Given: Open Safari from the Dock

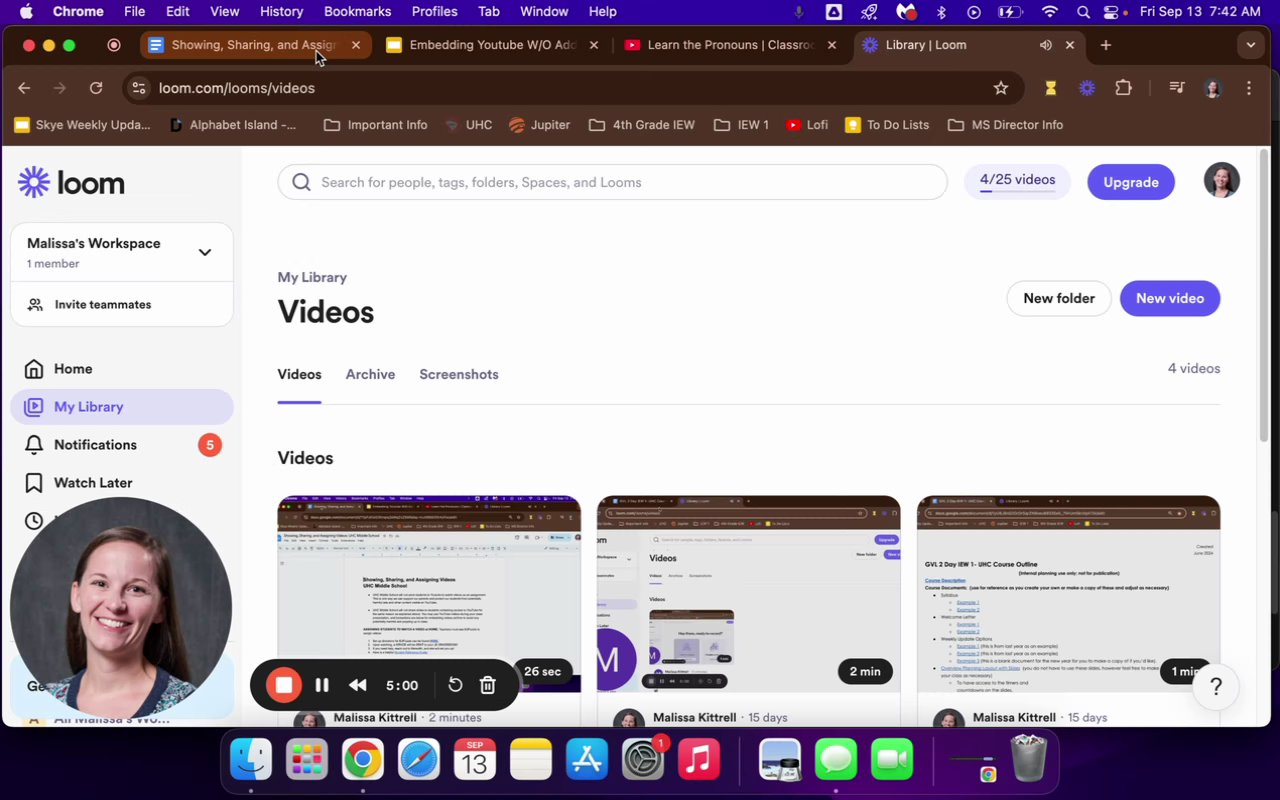Looking at the screenshot, I should (x=419, y=760).
